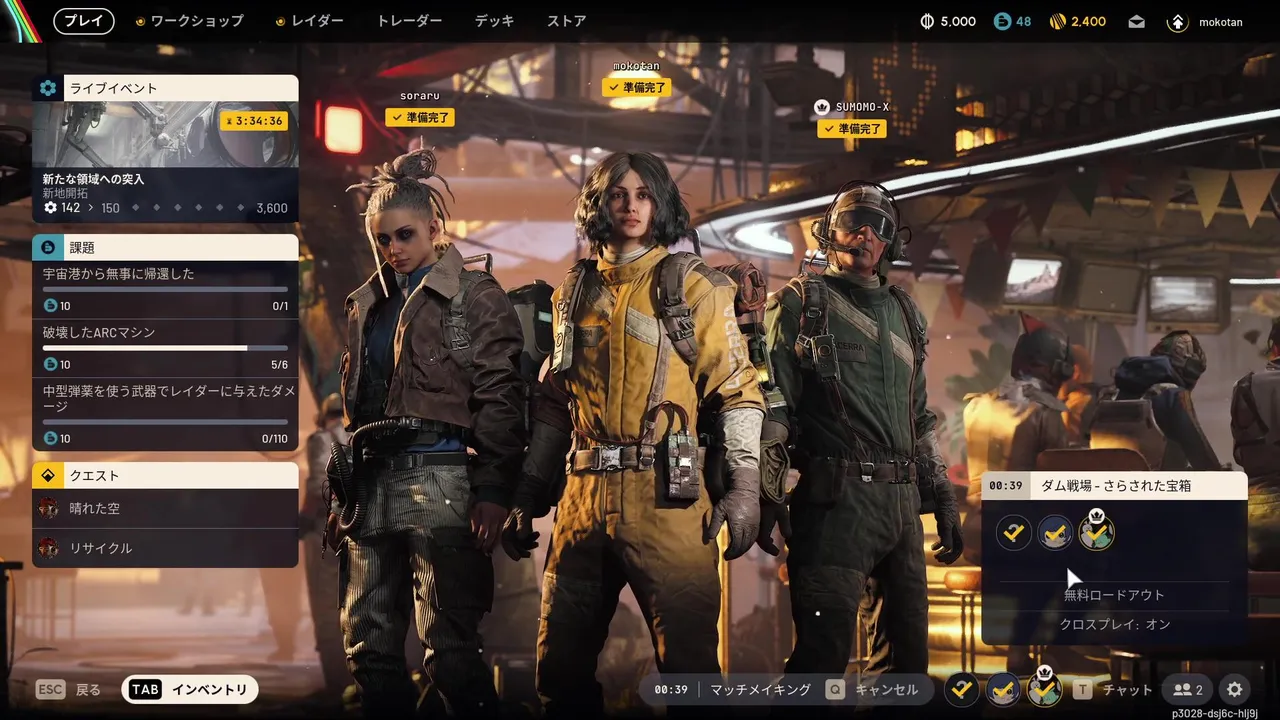Click the ライブイベント gear icon
1280x720 pixels.
[x=47, y=88]
